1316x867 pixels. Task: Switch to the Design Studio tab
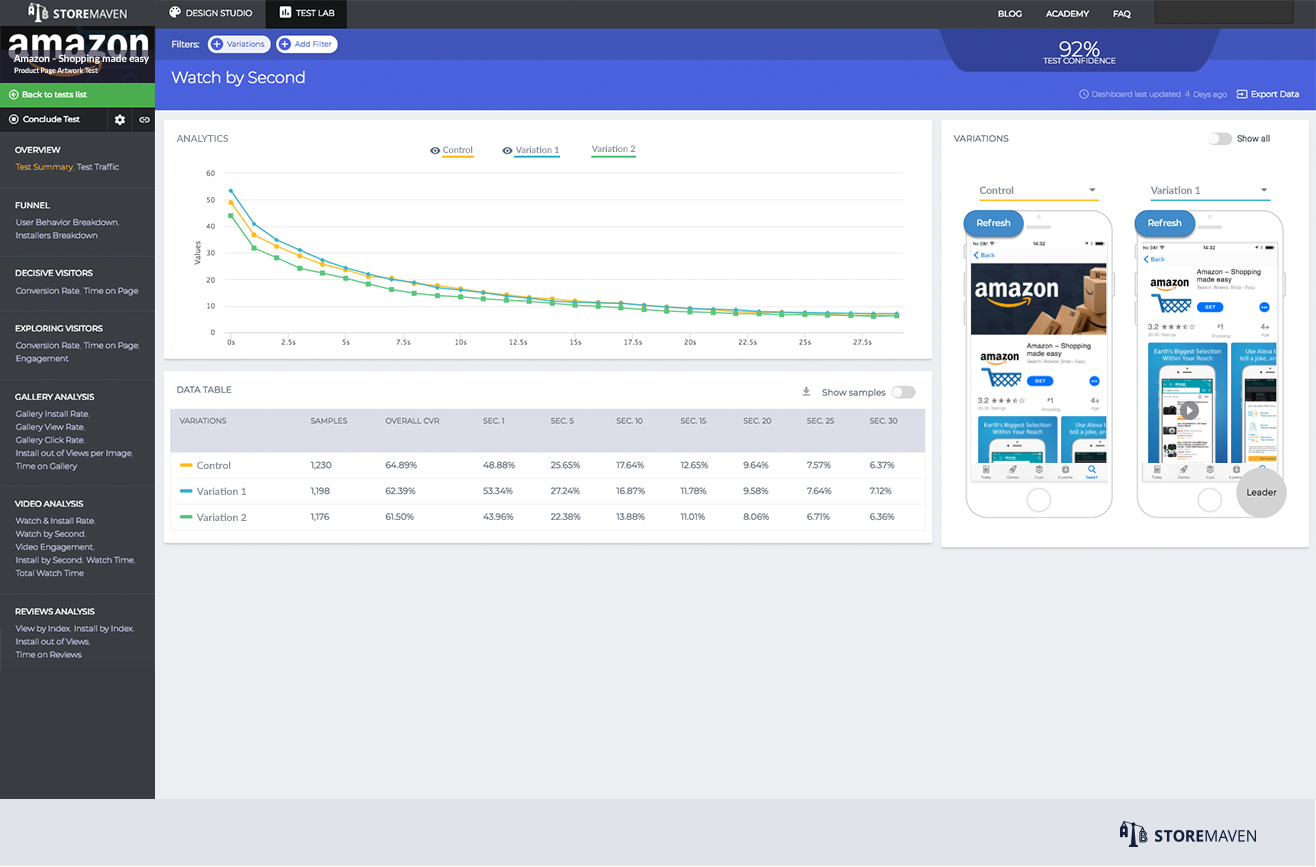point(209,13)
